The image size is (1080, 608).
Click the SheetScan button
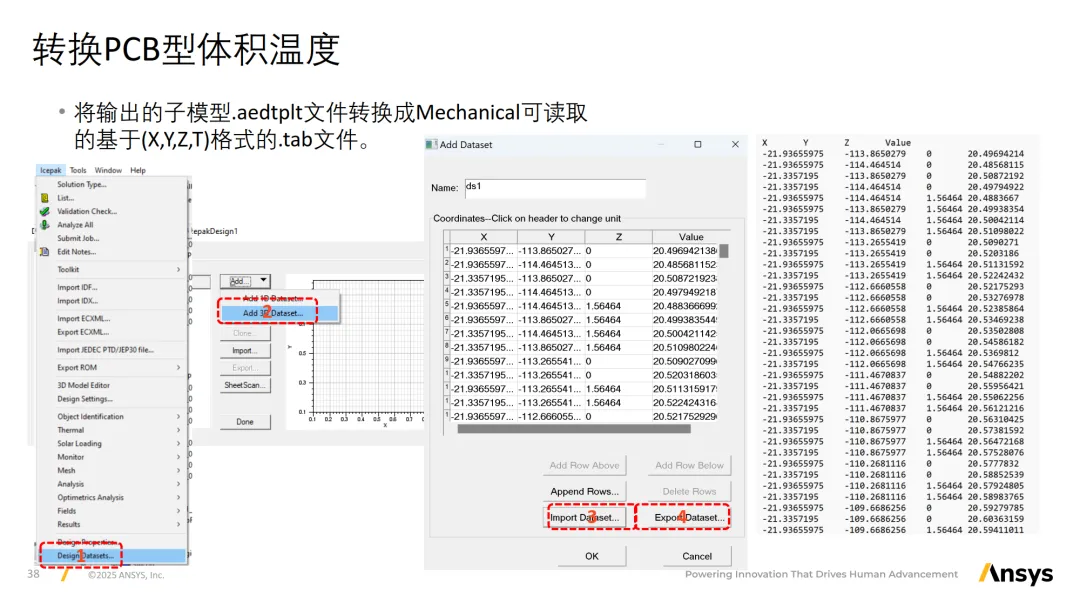click(245, 385)
